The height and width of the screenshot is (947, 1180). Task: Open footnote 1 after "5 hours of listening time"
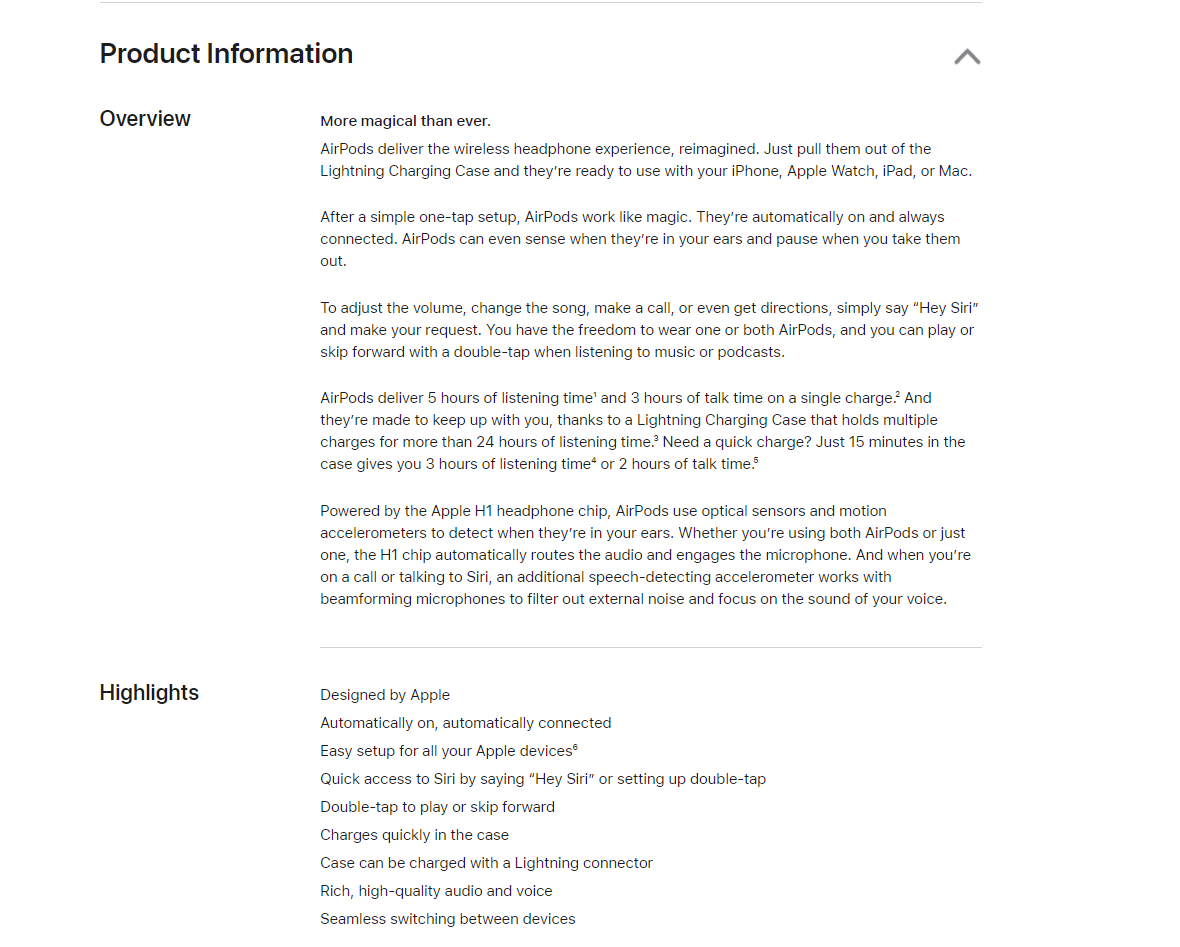pos(595,393)
